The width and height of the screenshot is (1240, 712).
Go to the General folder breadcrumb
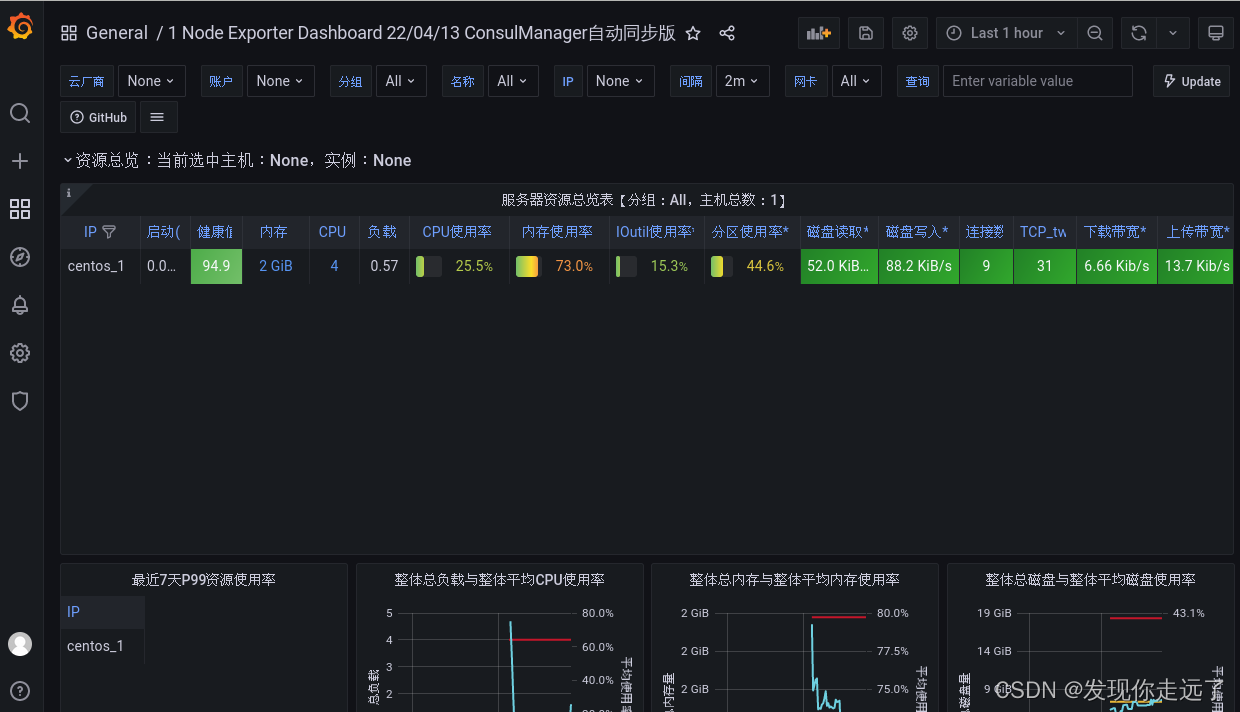(x=117, y=33)
